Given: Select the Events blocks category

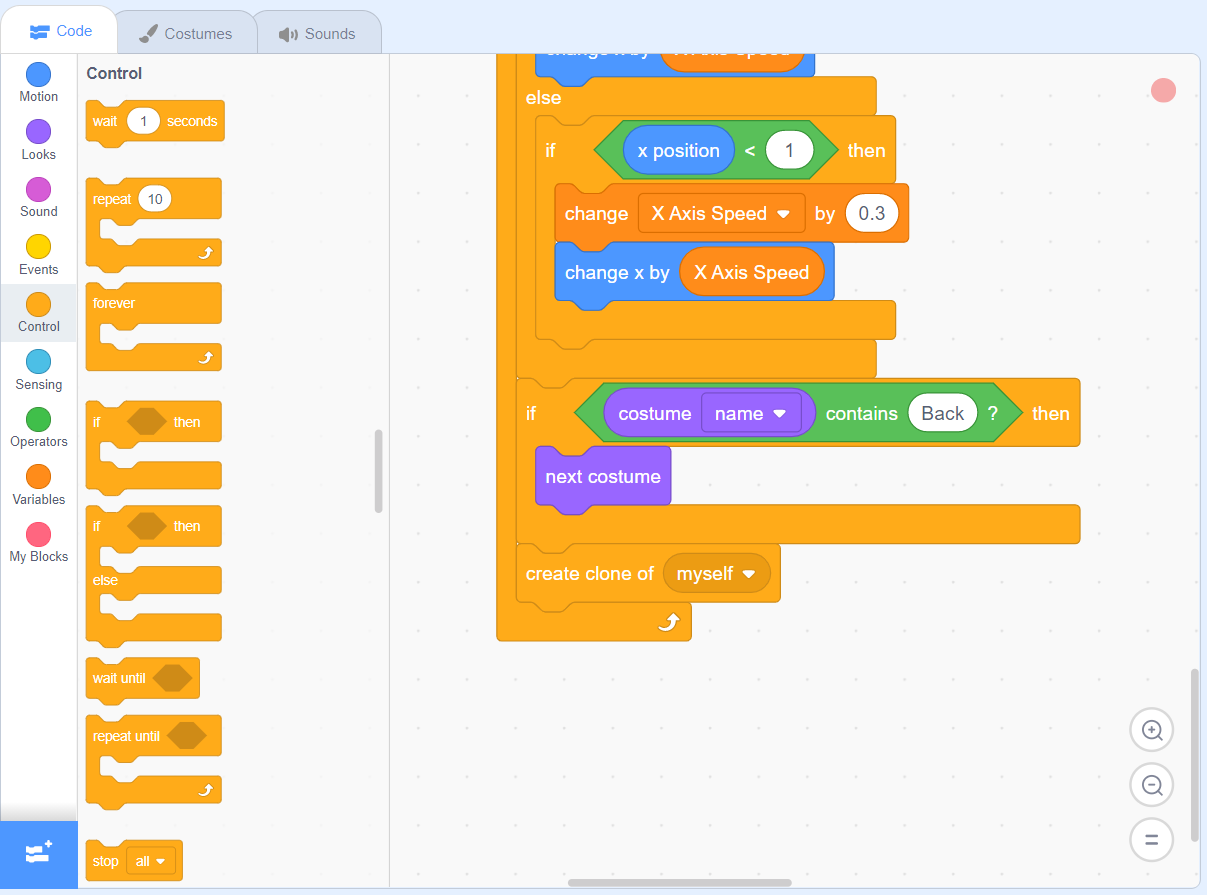Looking at the screenshot, I should pos(38,254).
